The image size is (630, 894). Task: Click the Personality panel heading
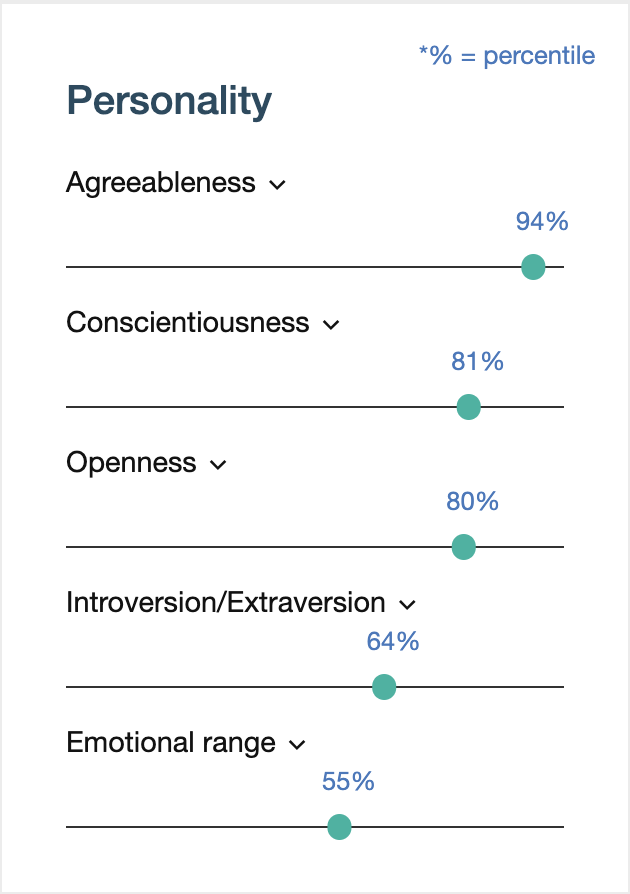coord(168,100)
